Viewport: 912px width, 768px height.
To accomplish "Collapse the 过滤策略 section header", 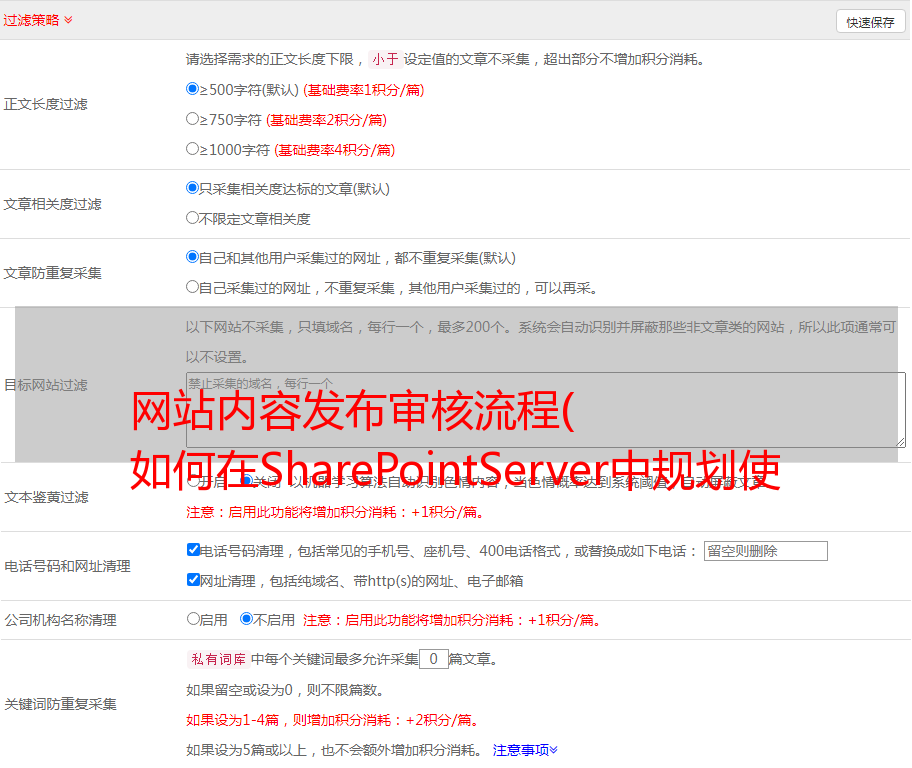I will coord(38,20).
